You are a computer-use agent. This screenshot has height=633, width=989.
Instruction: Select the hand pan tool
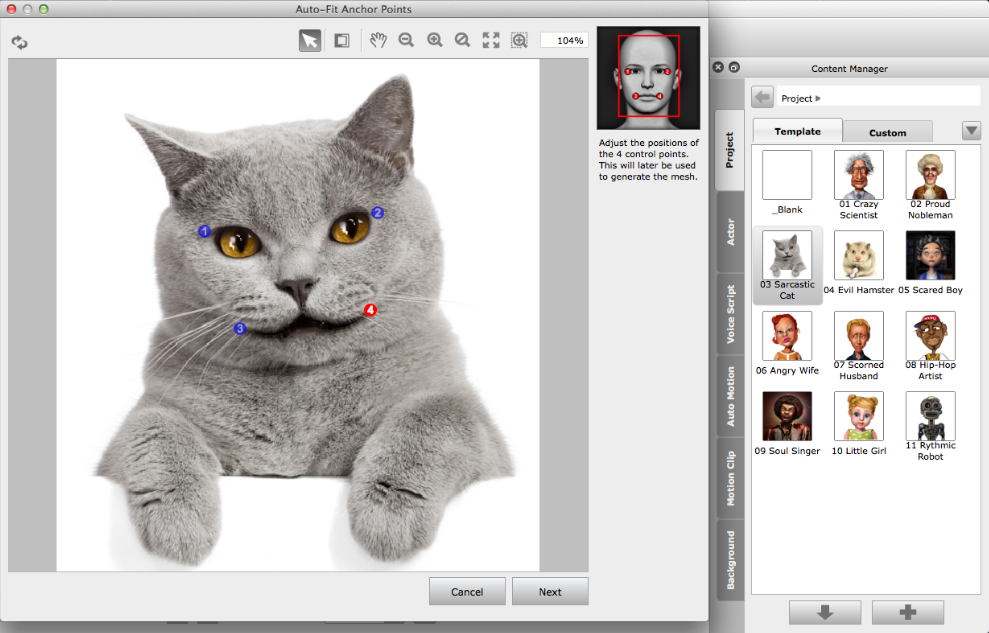point(378,41)
